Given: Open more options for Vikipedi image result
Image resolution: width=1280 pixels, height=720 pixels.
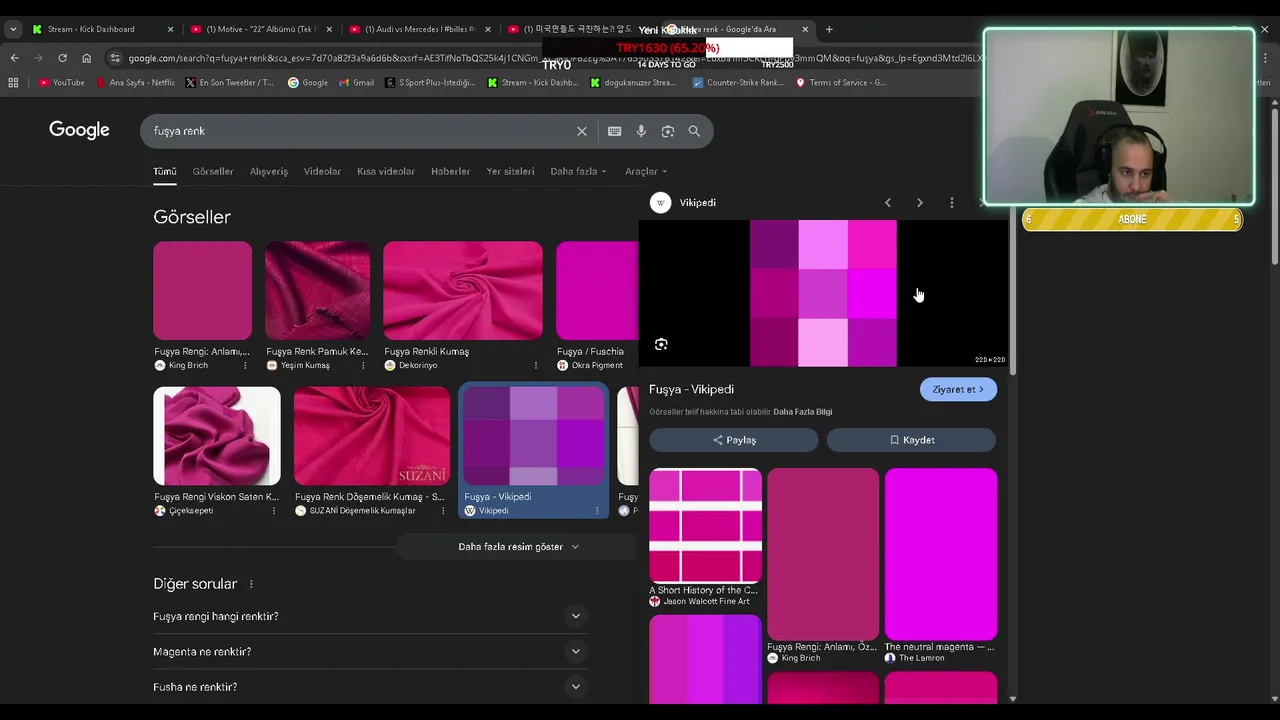Looking at the screenshot, I should 597,511.
